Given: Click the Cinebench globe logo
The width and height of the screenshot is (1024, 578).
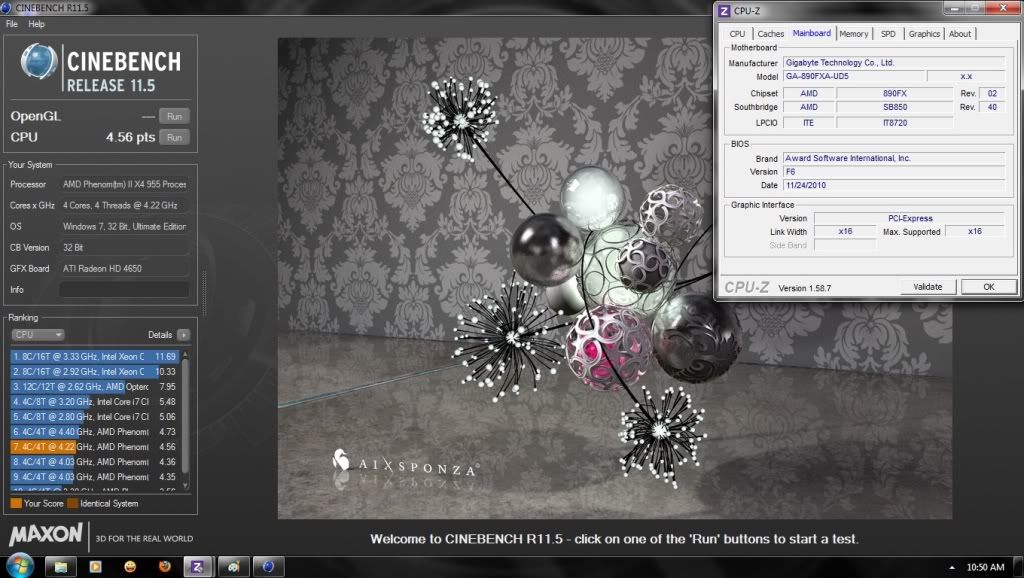Looking at the screenshot, I should click(x=39, y=61).
